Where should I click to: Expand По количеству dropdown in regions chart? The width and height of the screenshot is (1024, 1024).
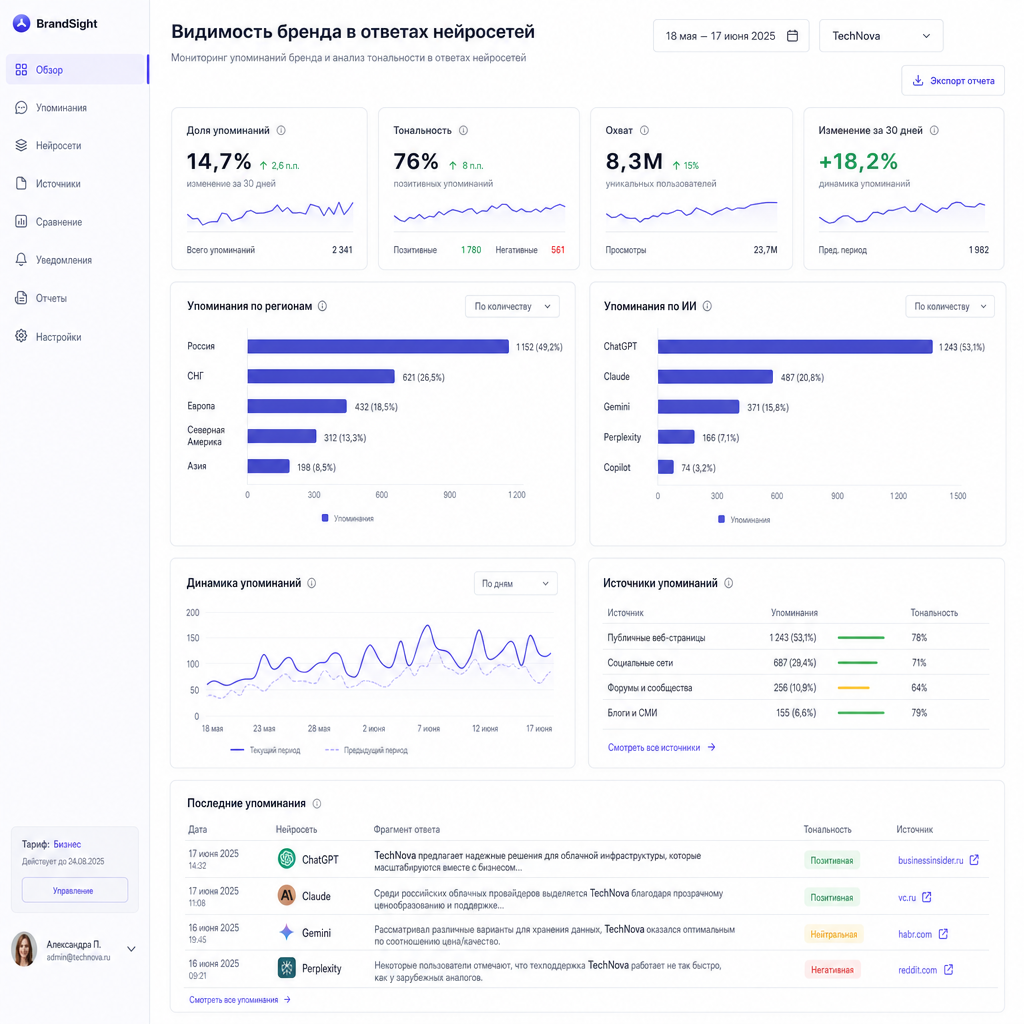pyautogui.click(x=512, y=306)
